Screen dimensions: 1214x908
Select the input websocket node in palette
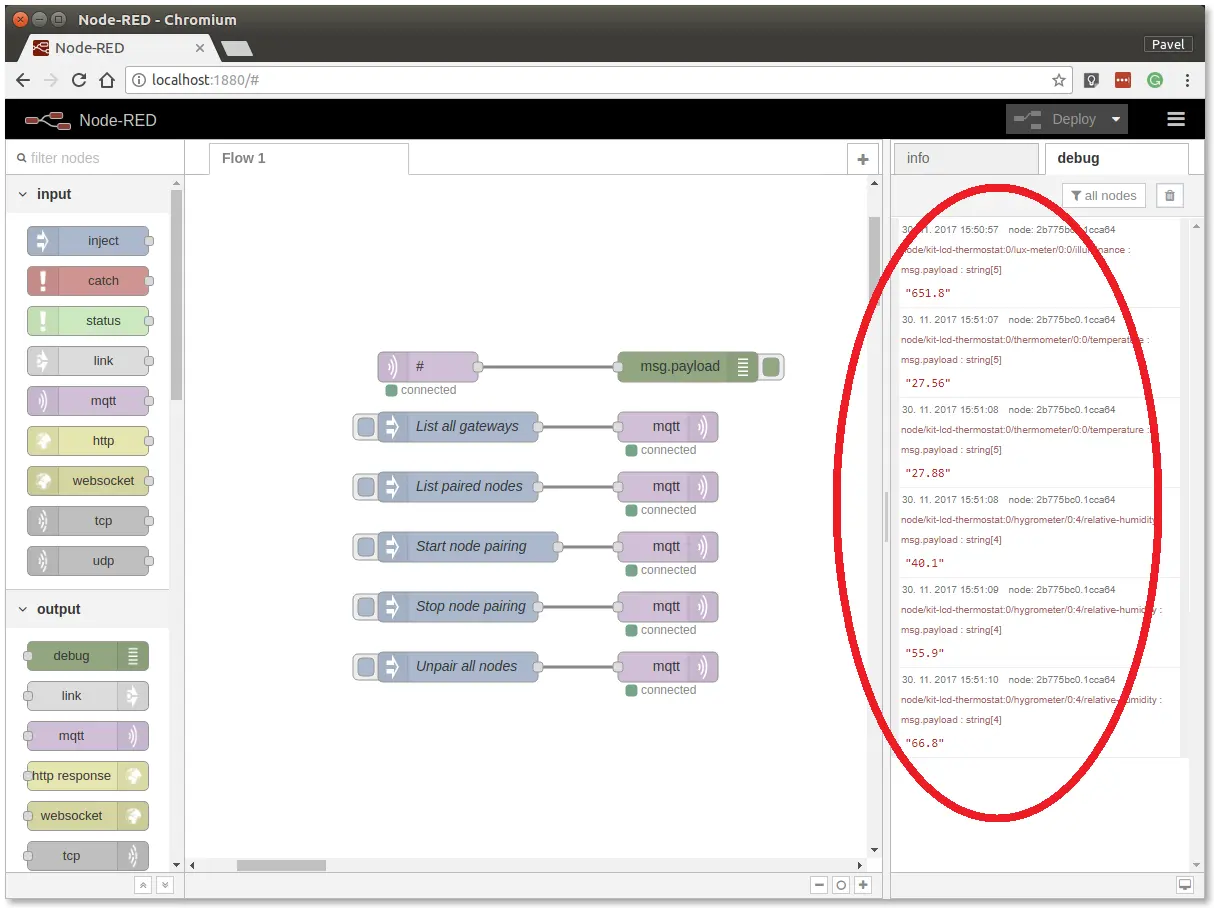tap(88, 481)
